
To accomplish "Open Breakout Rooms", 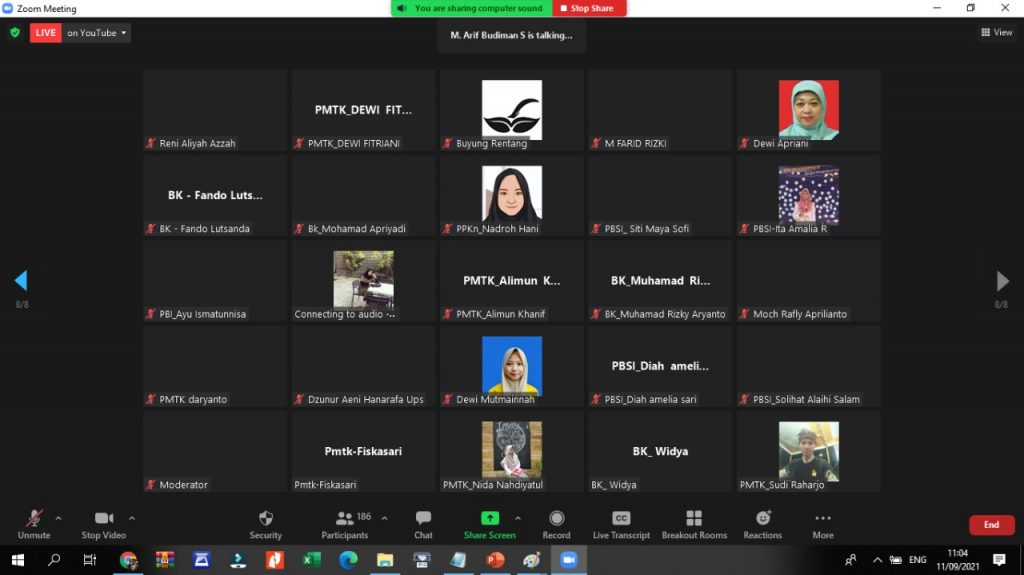I will pos(694,519).
